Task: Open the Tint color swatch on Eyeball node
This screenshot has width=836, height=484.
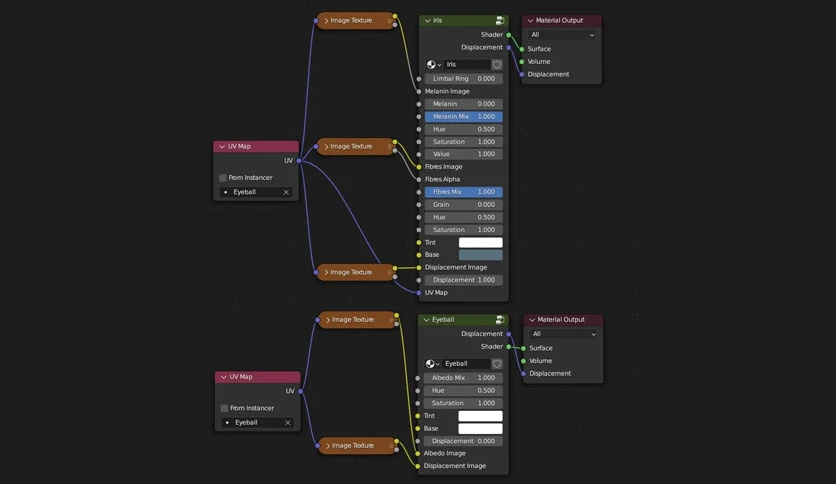Action: coord(480,416)
